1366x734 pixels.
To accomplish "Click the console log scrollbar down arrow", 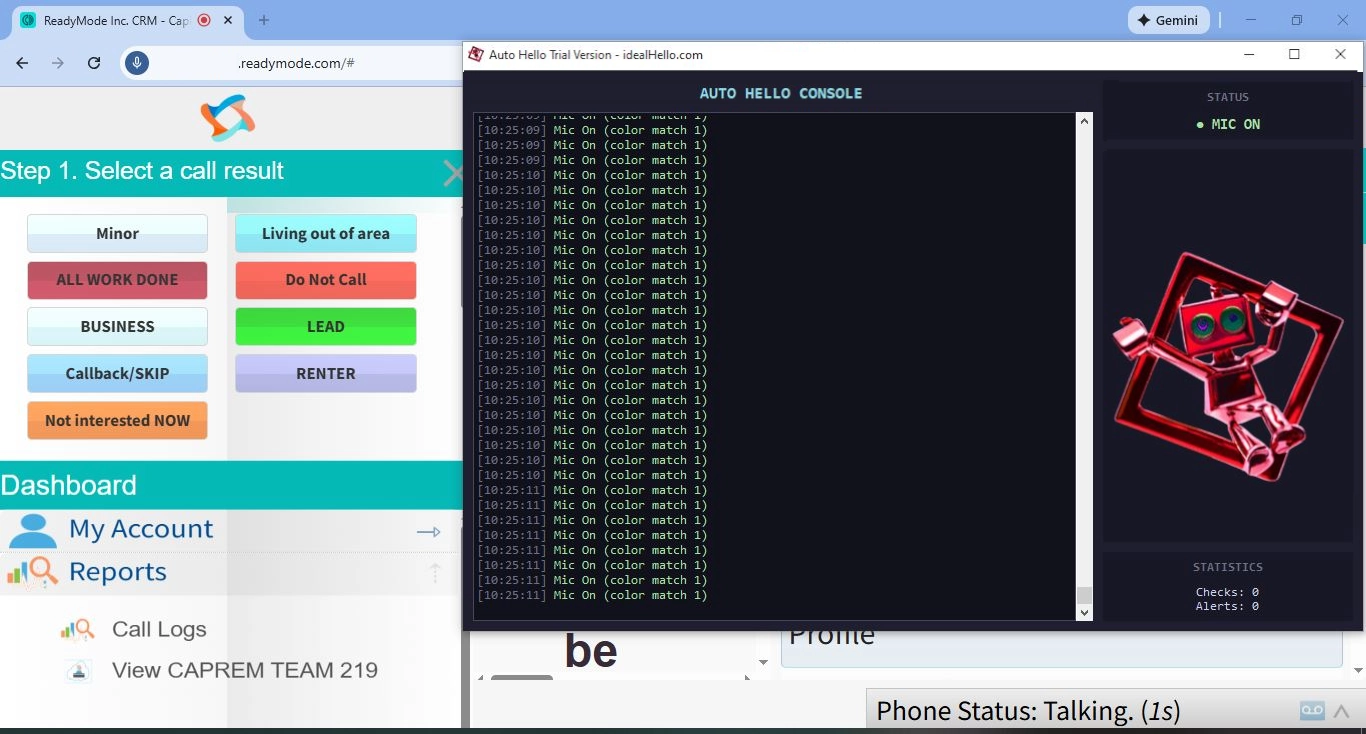I will 1084,612.
